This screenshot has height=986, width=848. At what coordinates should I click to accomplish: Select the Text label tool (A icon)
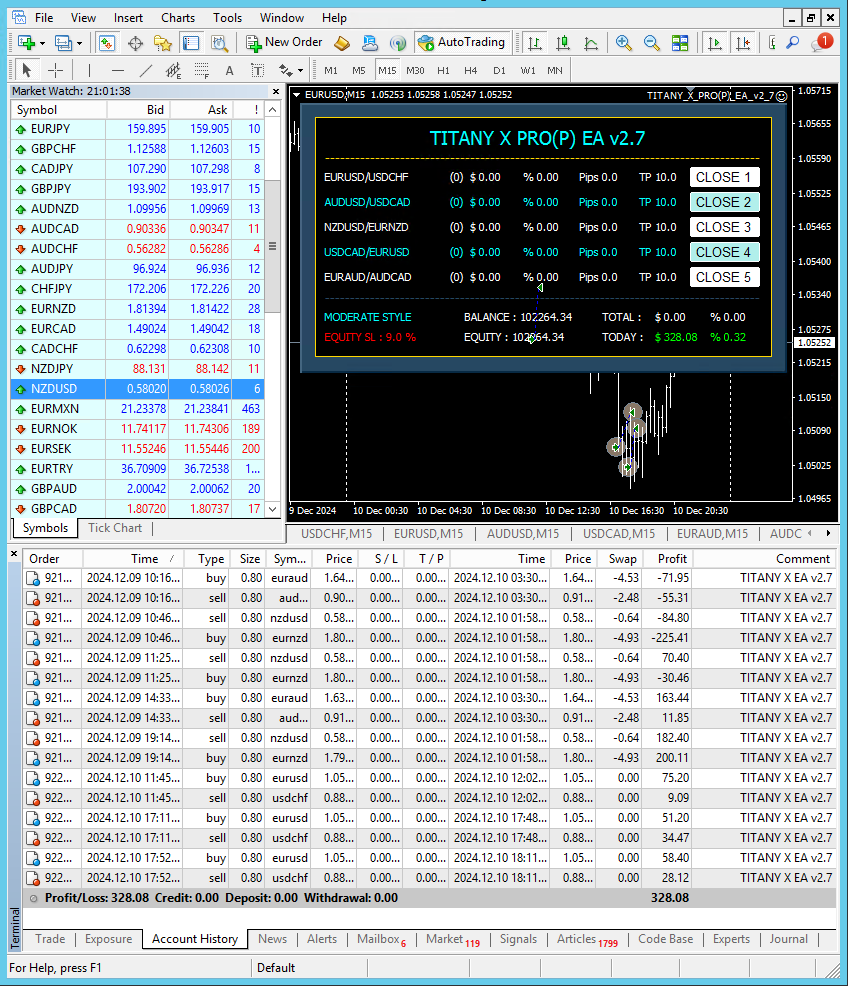coord(229,70)
